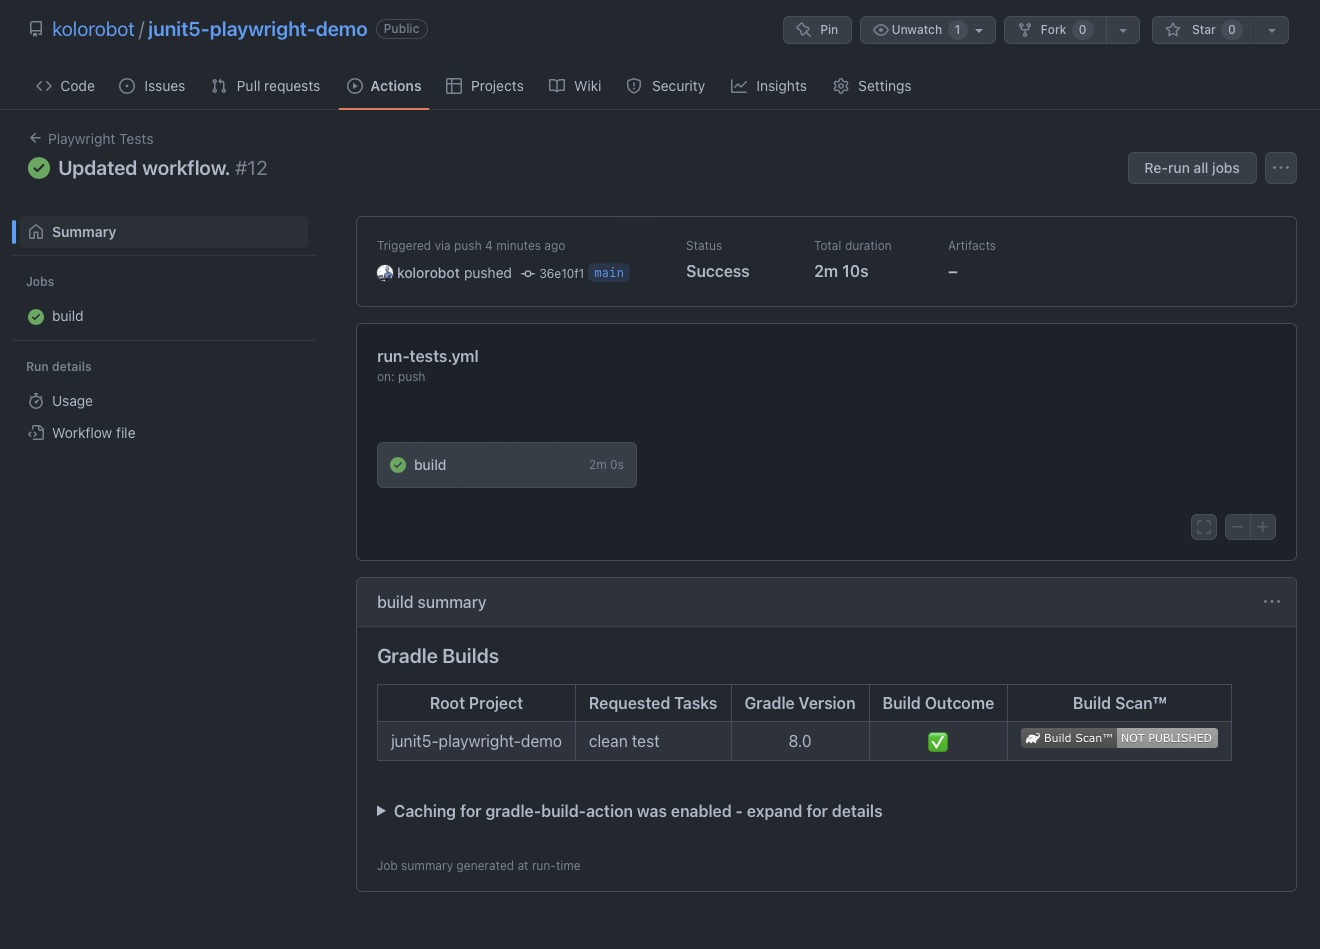Click the junit5-playwright-demo table cell
The height and width of the screenshot is (949, 1320).
476,741
